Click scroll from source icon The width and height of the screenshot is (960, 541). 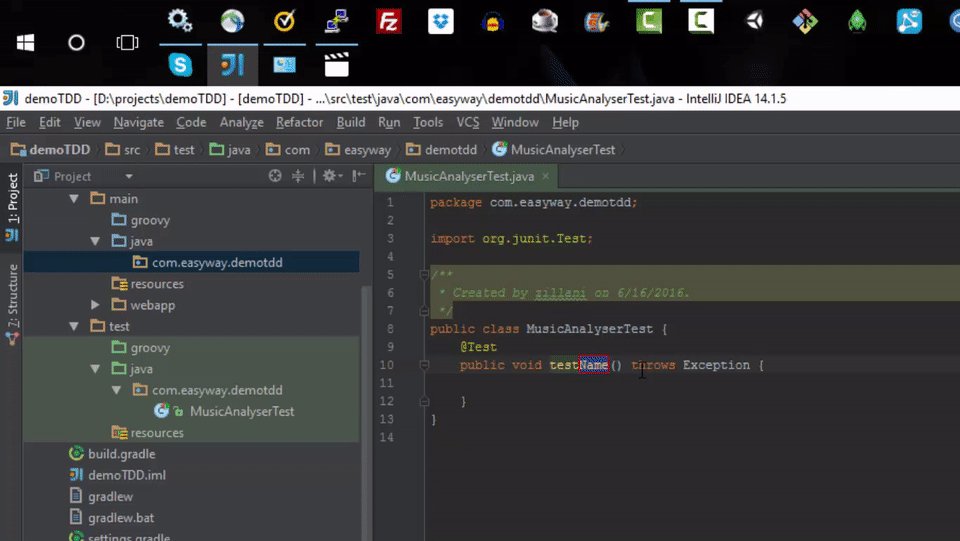[275, 176]
